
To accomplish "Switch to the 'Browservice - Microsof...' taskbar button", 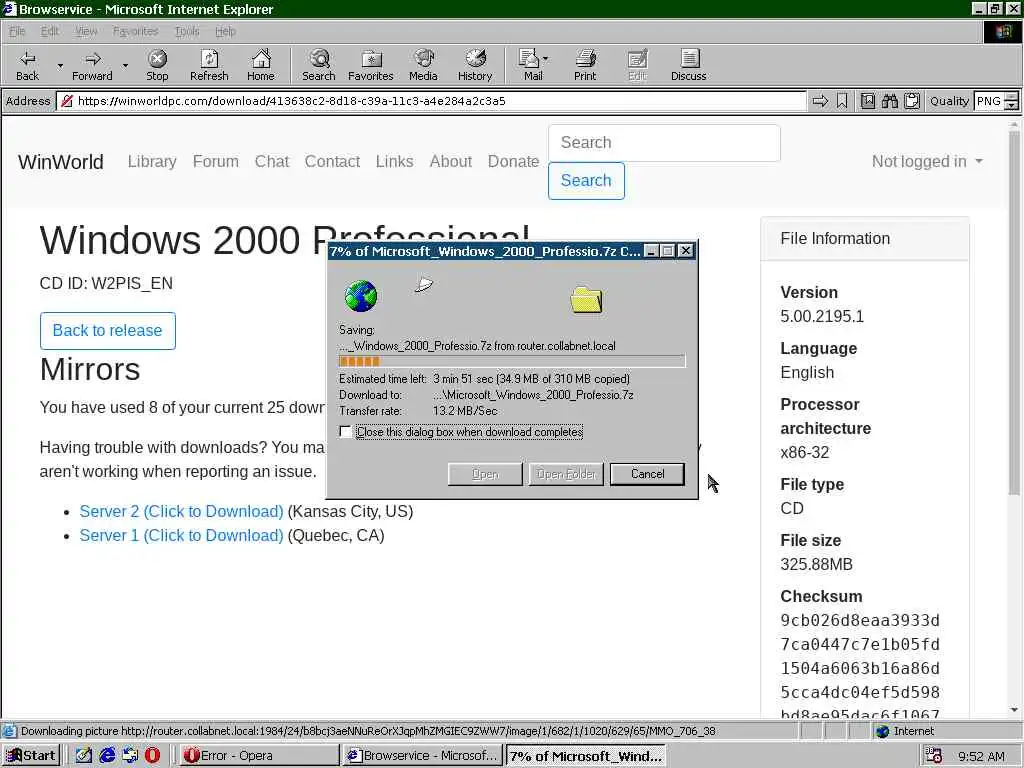I will (x=423, y=756).
